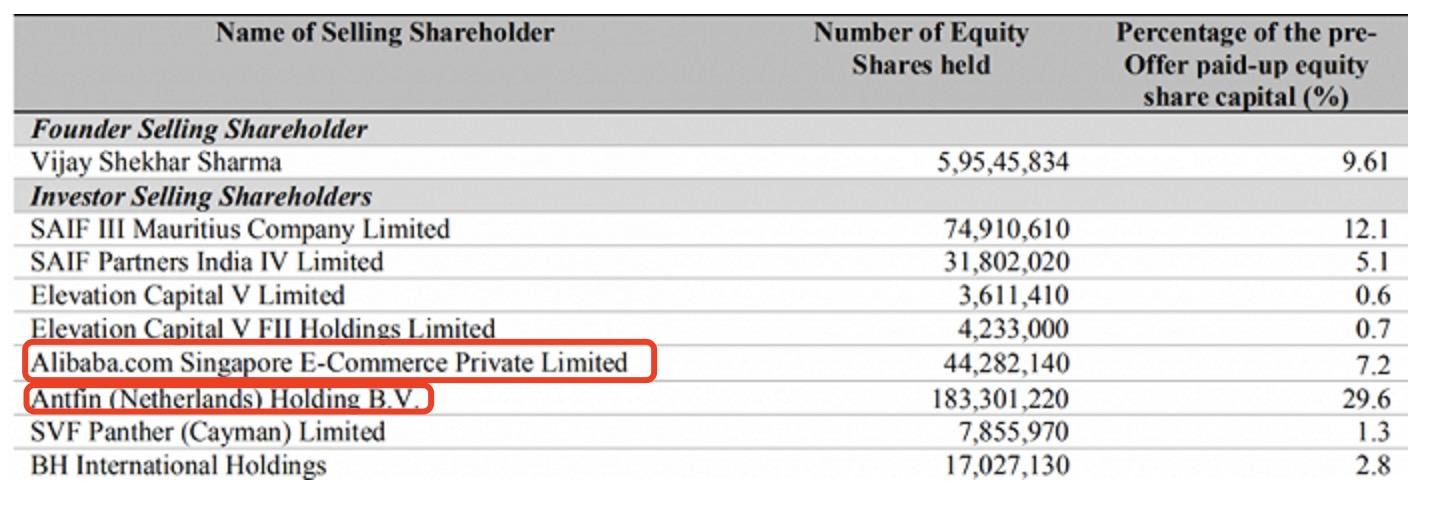Select the "Founder Selling Shareholder" section heading

coord(199,129)
